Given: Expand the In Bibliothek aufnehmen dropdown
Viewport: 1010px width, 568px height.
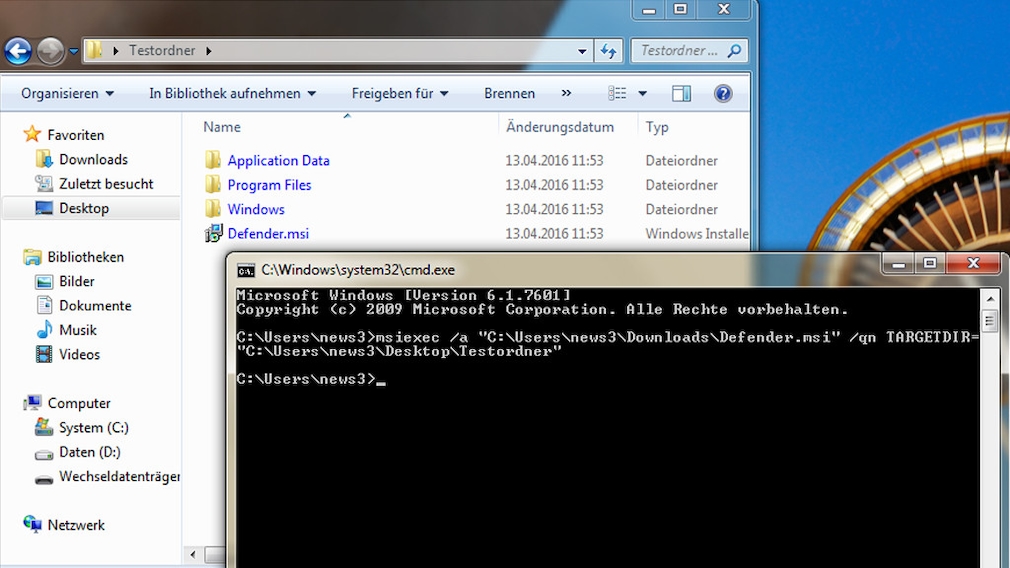Looking at the screenshot, I should [x=232, y=93].
